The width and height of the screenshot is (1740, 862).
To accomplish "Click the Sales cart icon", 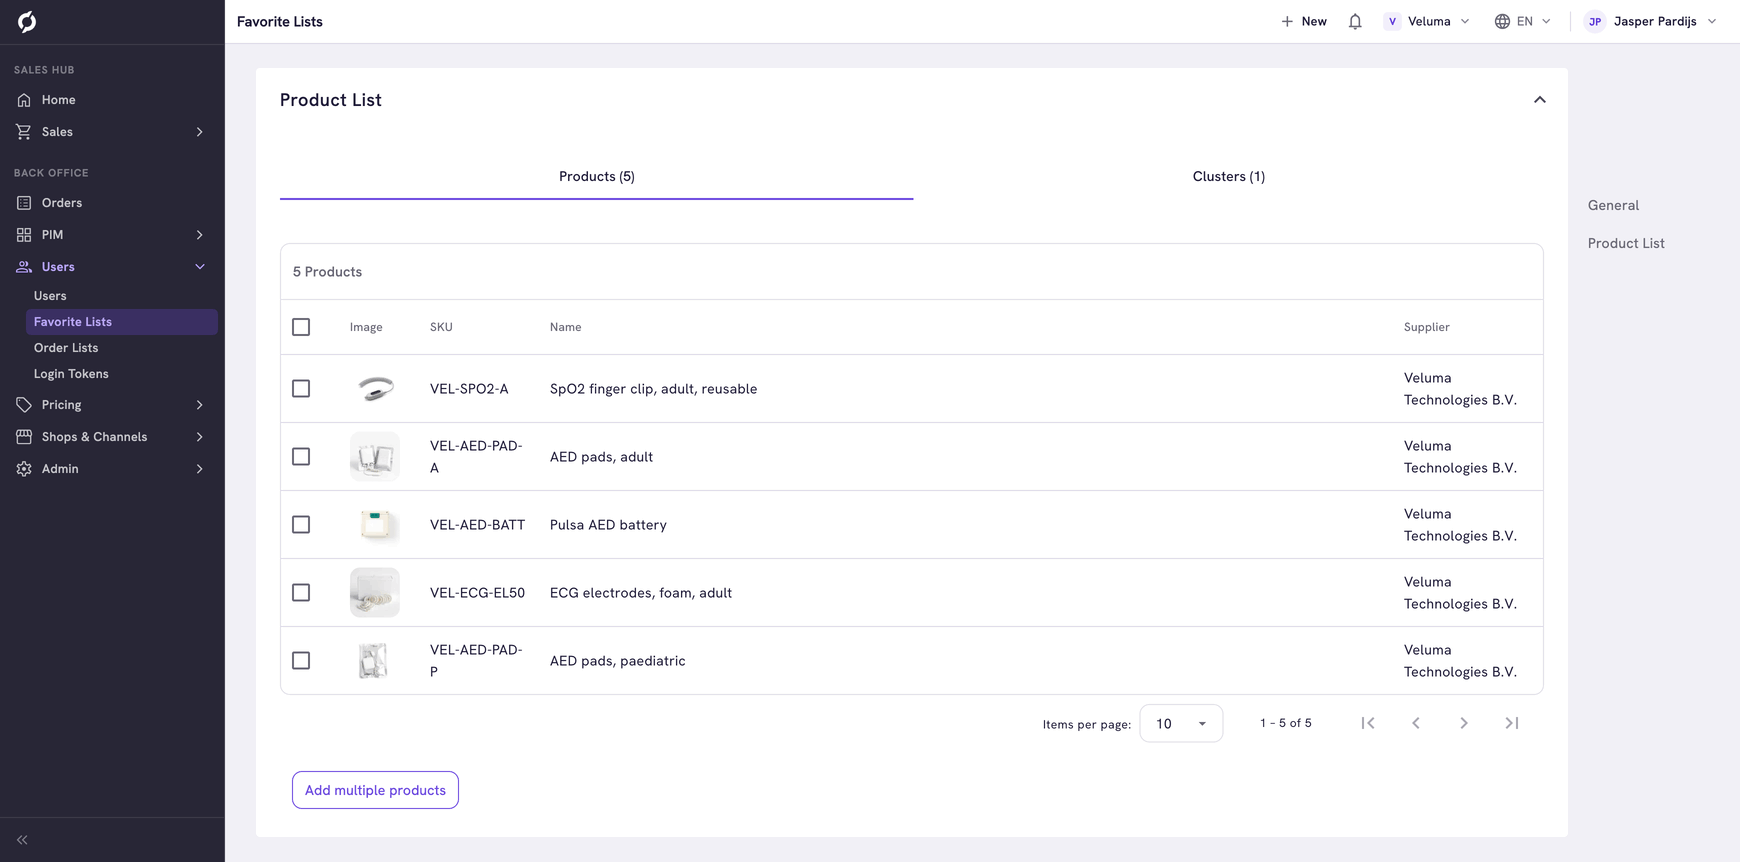I will [x=24, y=132].
